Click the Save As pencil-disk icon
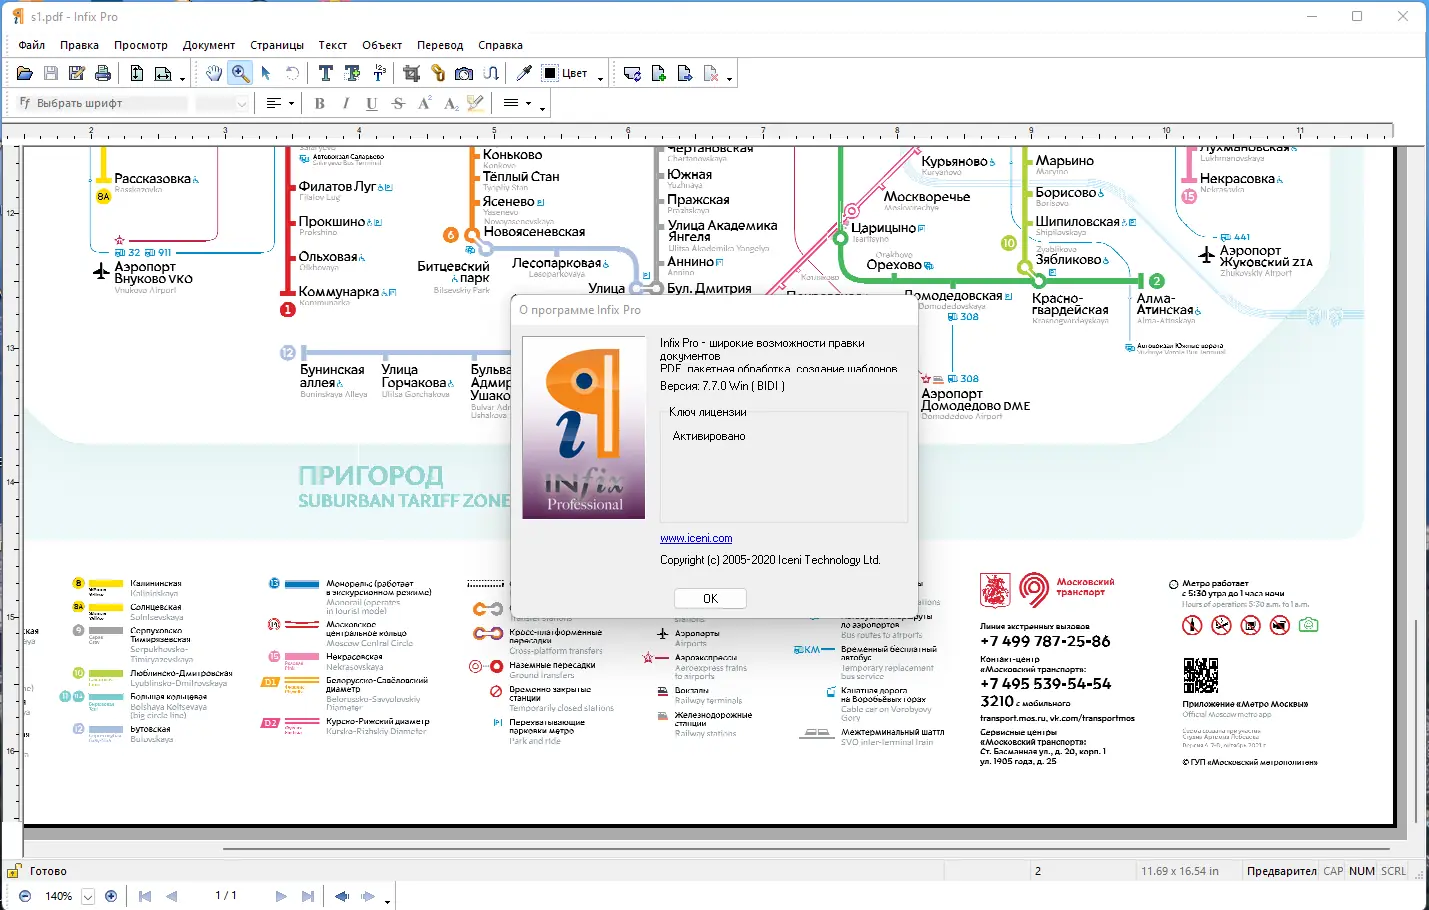The height and width of the screenshot is (910, 1429). [x=77, y=73]
